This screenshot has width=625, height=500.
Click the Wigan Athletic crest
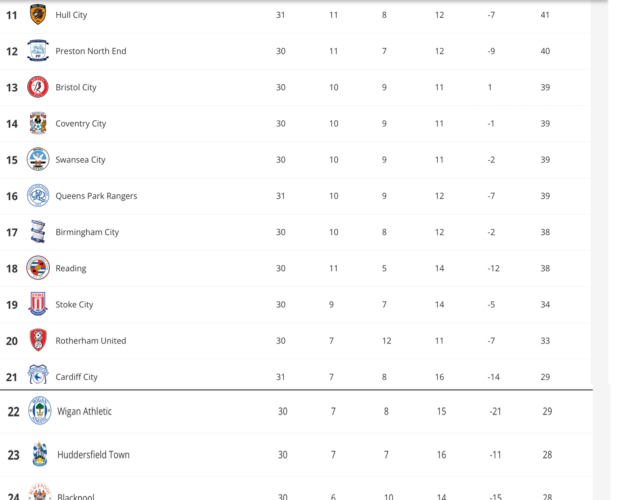tap(39, 411)
